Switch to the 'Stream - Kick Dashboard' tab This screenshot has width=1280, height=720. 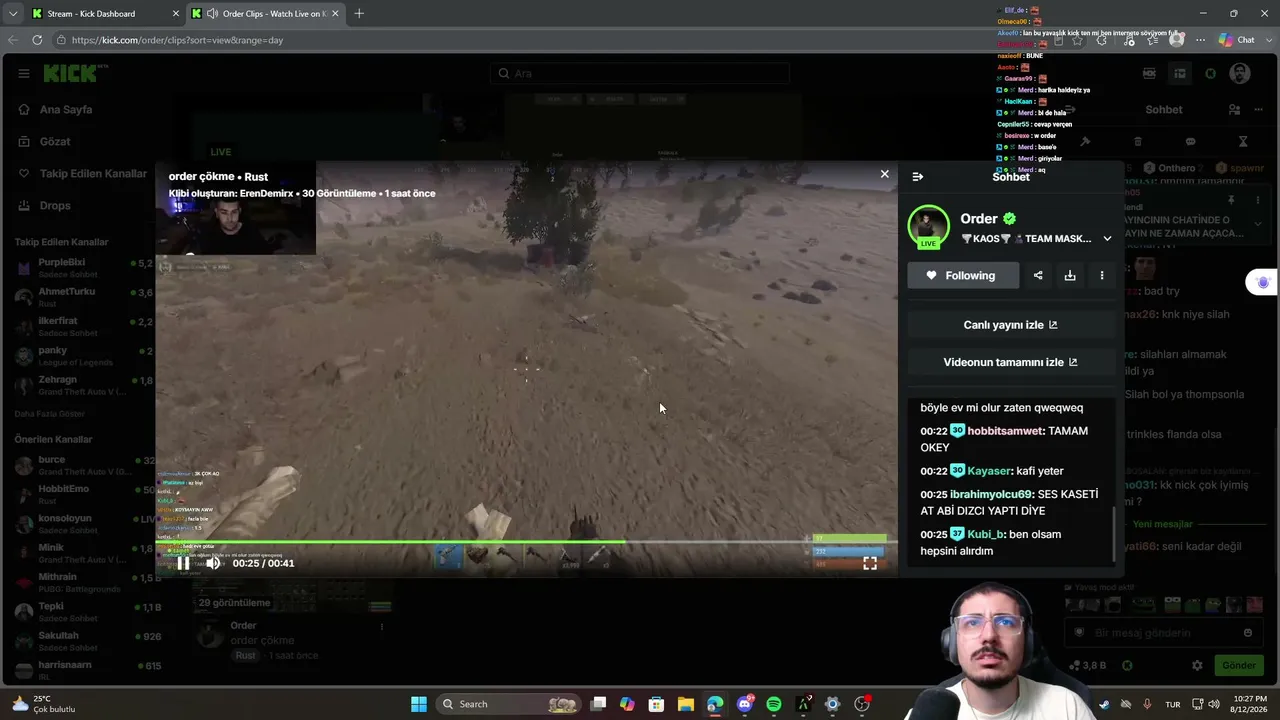(x=103, y=13)
